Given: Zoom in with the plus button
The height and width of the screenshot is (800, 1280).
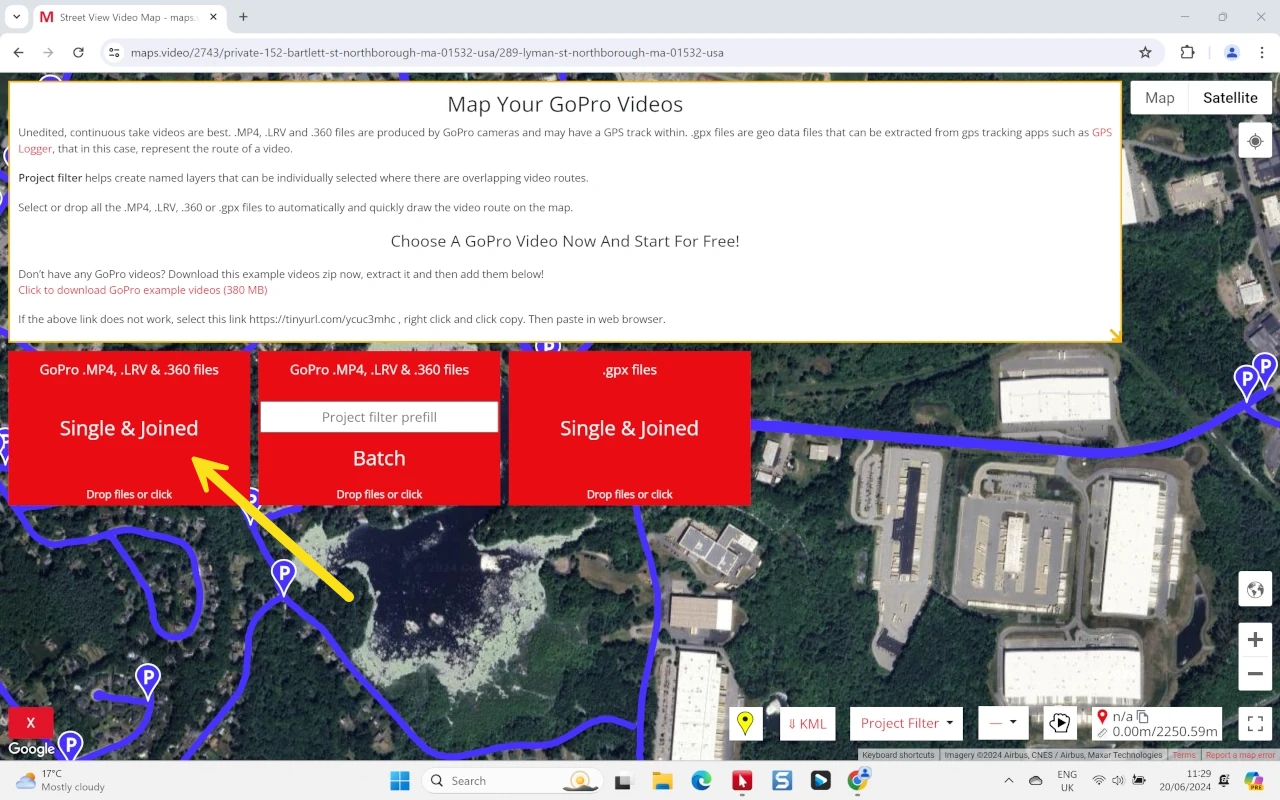Looking at the screenshot, I should [1255, 639].
